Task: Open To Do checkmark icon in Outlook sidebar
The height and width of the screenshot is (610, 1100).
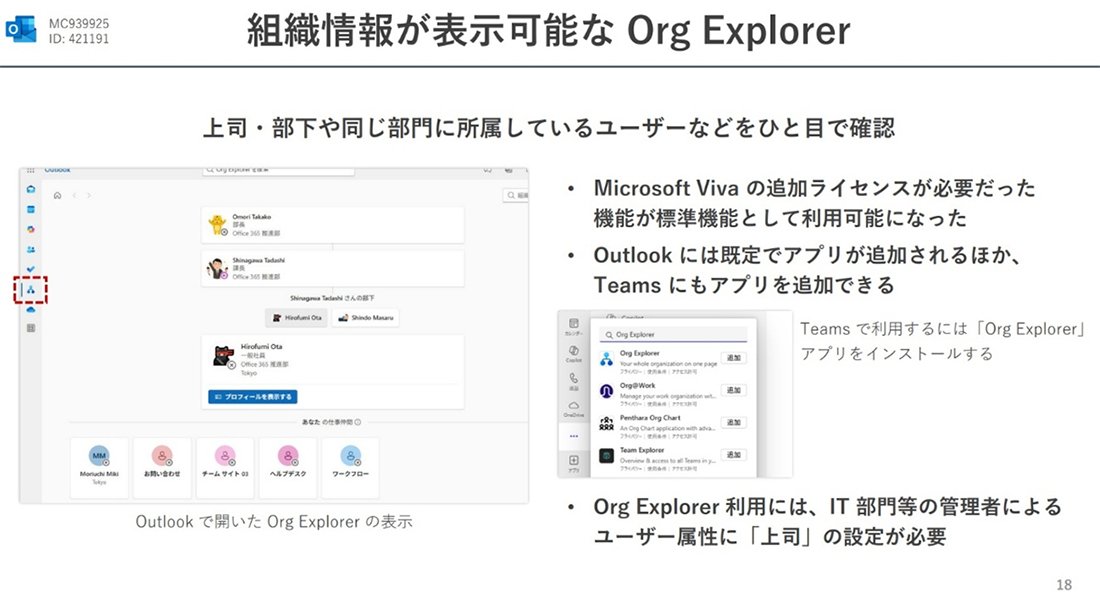Action: [x=31, y=269]
